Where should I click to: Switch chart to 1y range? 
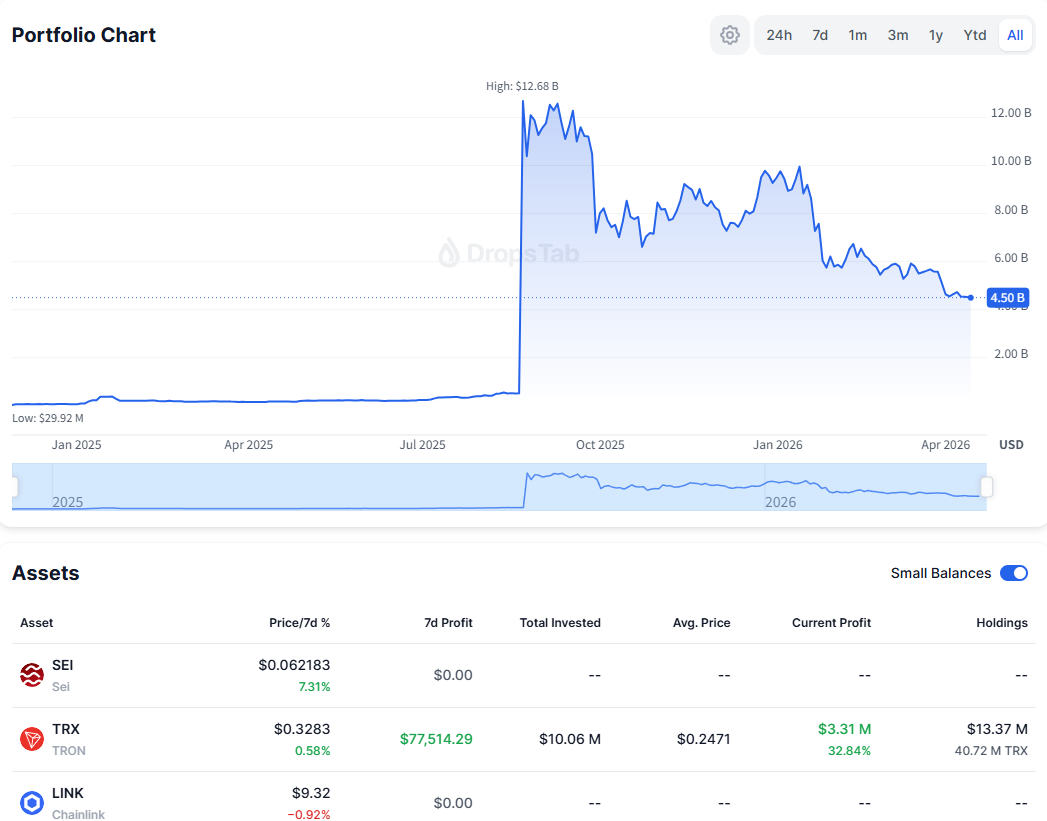[936, 35]
